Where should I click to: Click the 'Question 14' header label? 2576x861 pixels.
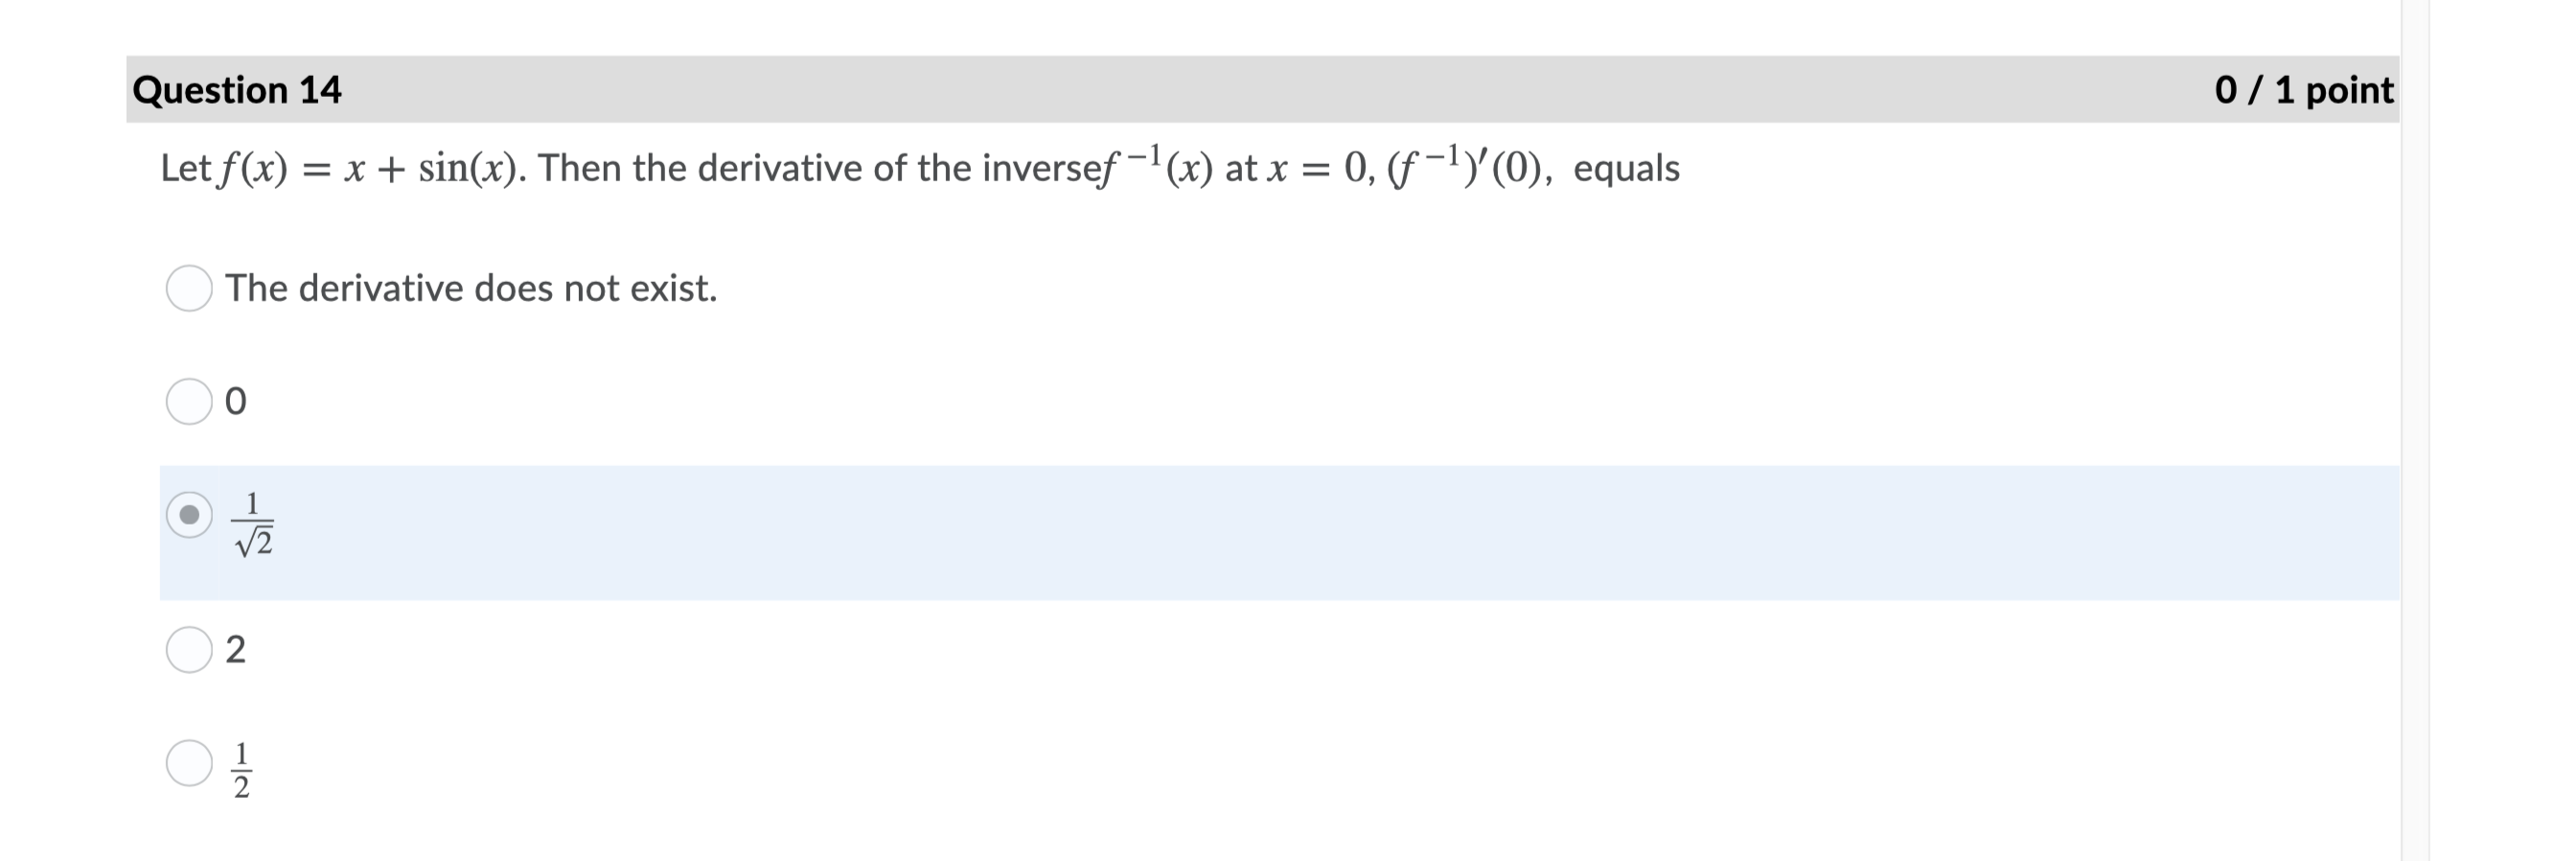coord(238,91)
